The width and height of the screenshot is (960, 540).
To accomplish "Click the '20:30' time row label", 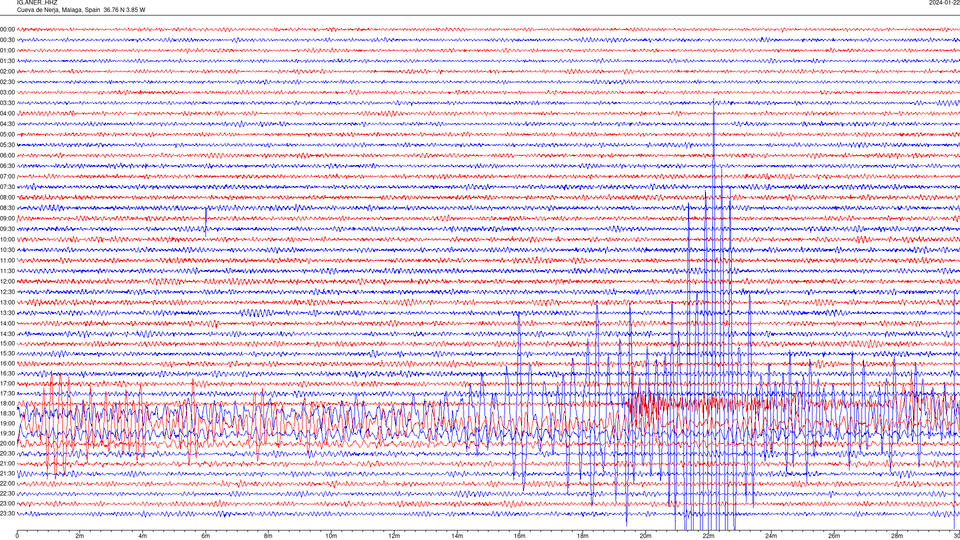I will pos(7,453).
